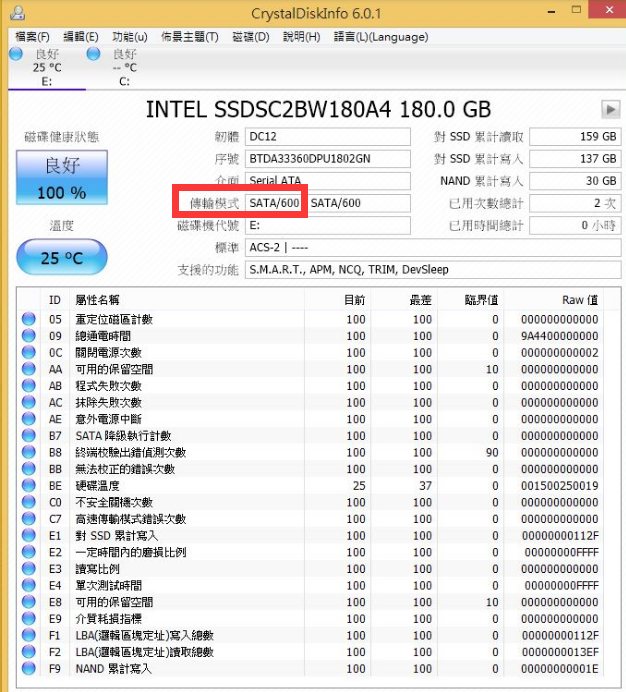Open the 磁碟(D) menu
This screenshot has height=692, width=626.
(x=251, y=37)
